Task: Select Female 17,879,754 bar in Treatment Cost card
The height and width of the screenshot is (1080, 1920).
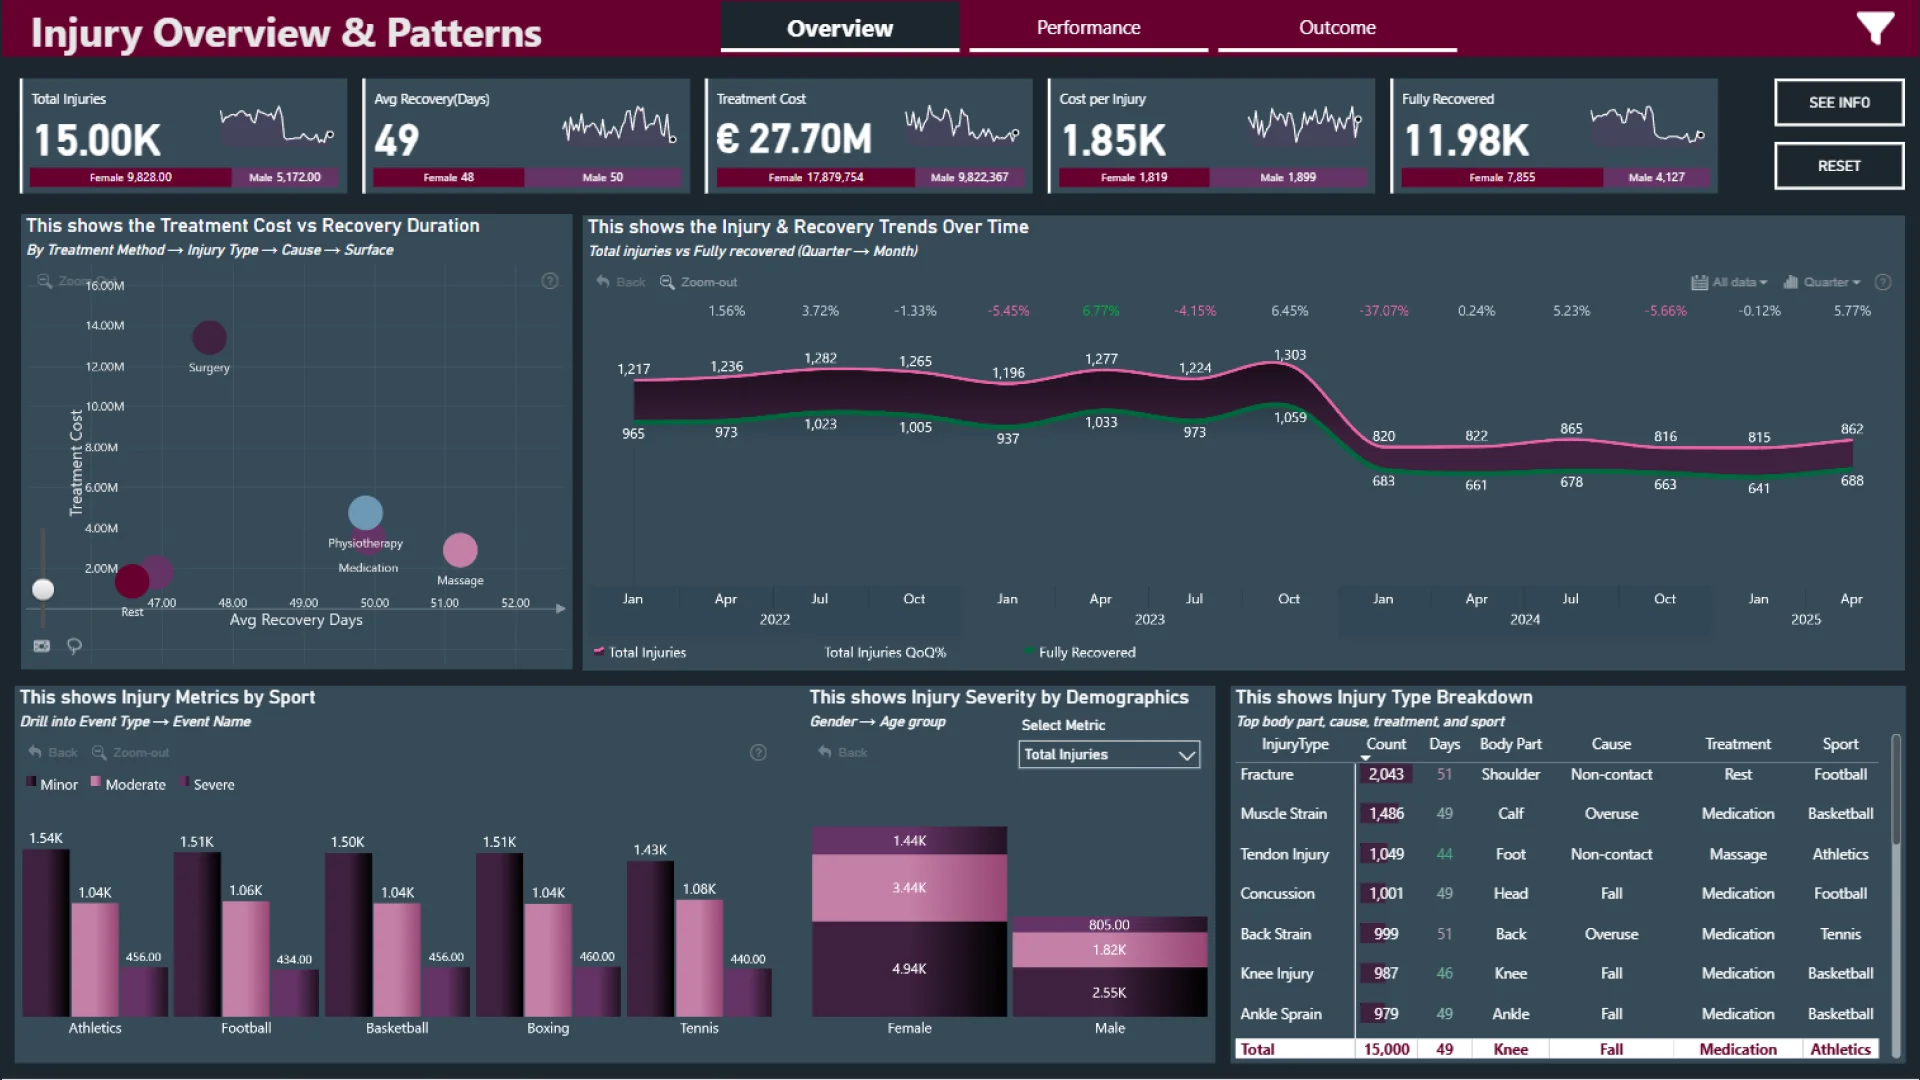Action: click(816, 177)
